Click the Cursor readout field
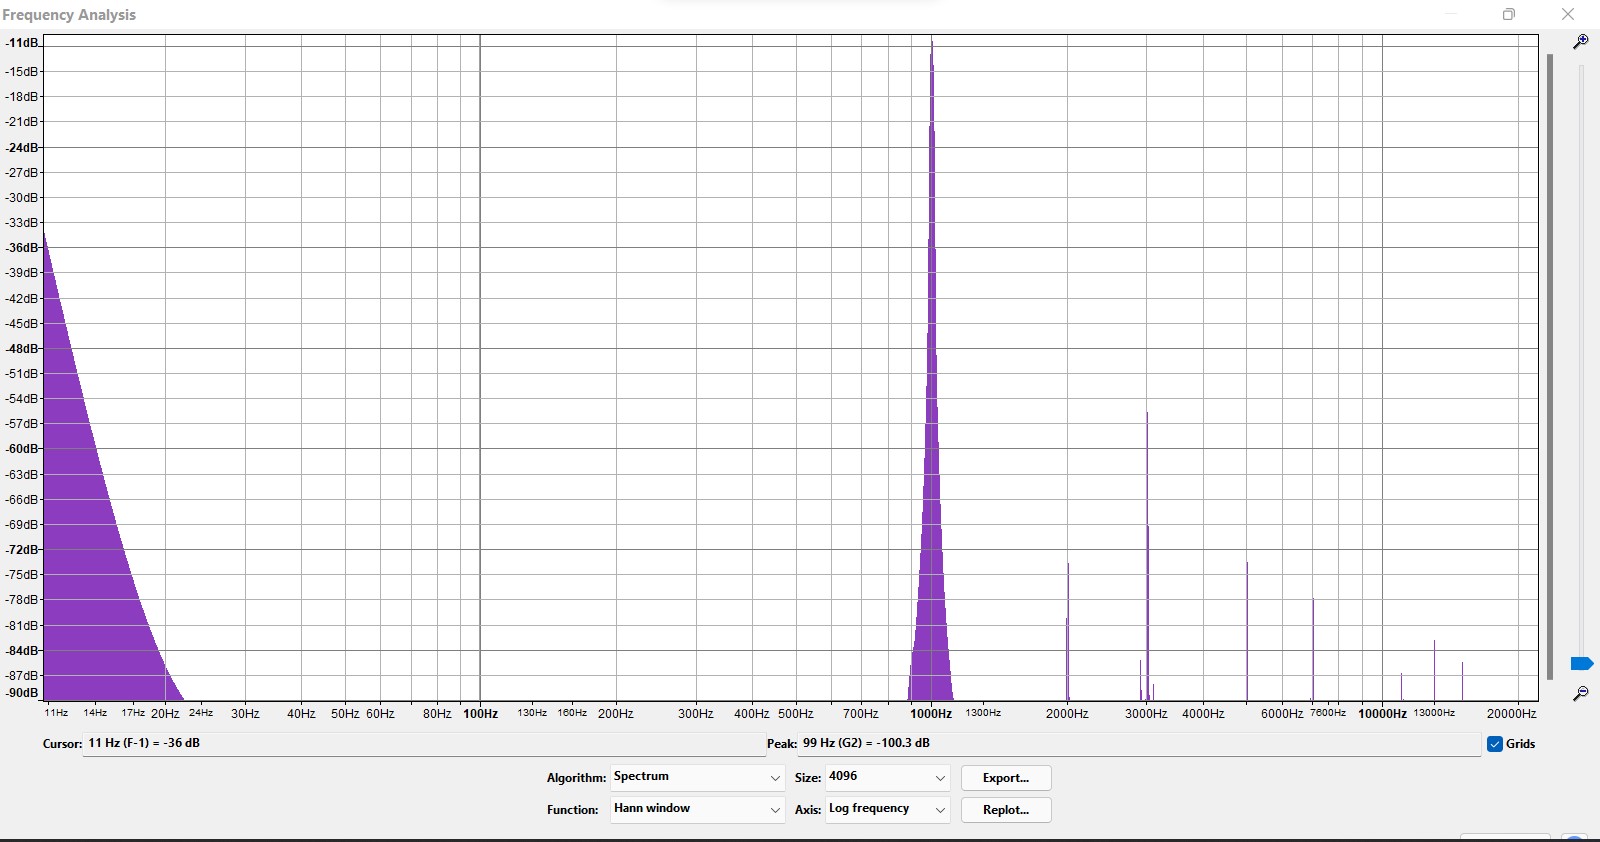 point(423,744)
